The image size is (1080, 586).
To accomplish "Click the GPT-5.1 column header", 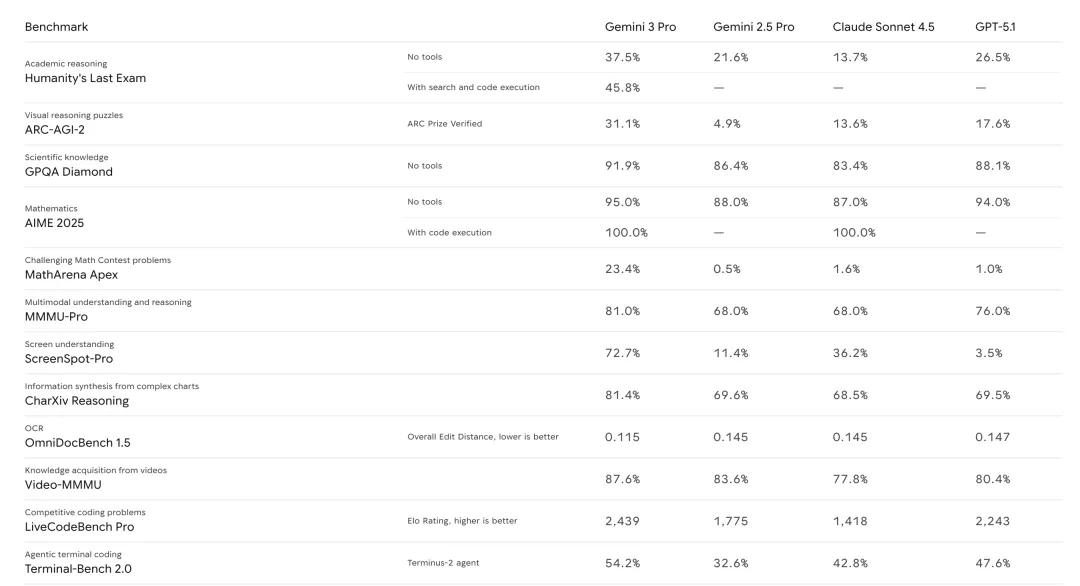I will point(995,27).
